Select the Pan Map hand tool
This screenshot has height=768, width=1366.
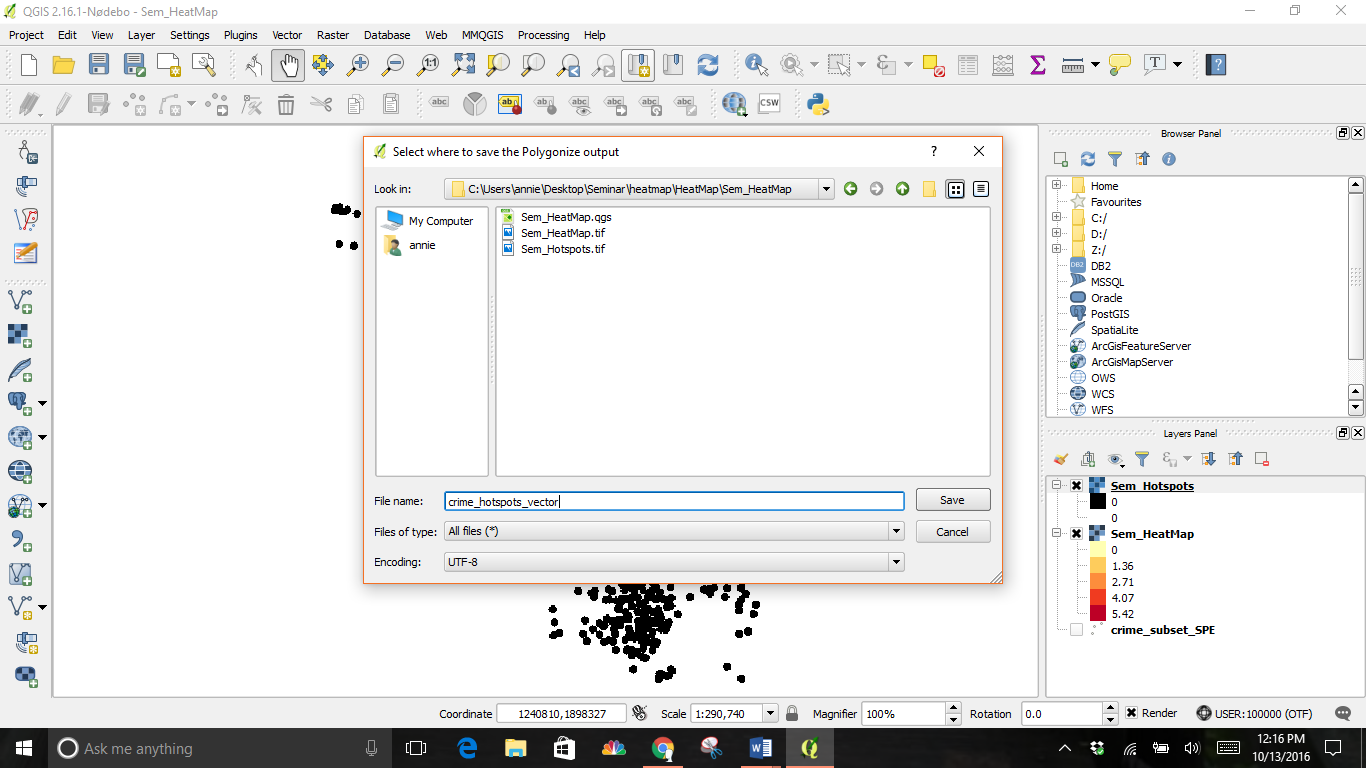point(288,65)
